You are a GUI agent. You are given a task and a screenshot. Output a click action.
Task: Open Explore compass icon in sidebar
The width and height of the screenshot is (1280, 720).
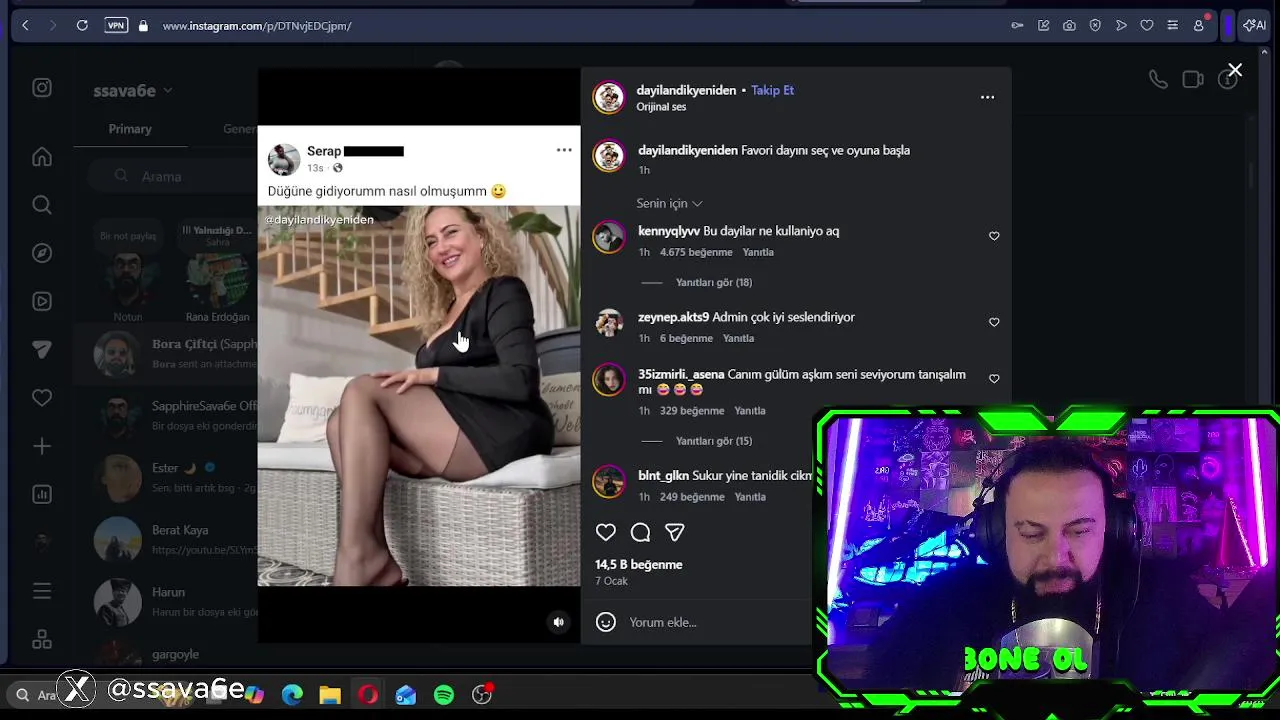click(42, 253)
